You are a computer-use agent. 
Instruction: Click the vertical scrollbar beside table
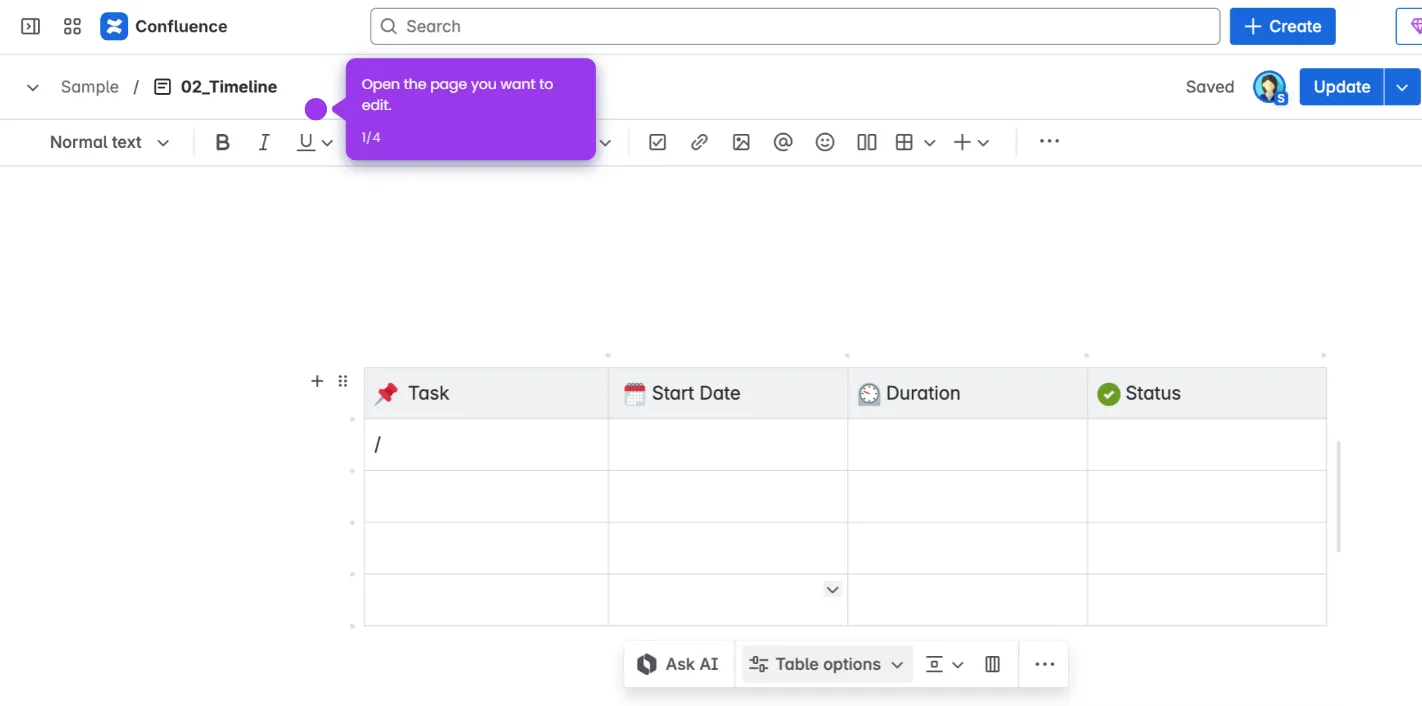click(x=1338, y=496)
